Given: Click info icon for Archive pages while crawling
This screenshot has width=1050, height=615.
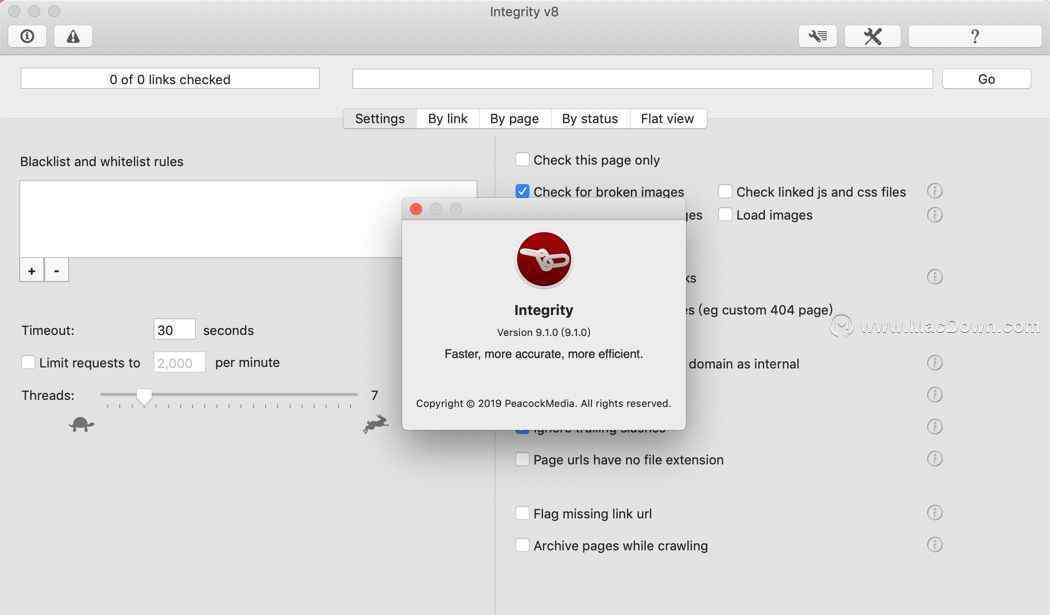Looking at the screenshot, I should pos(934,544).
